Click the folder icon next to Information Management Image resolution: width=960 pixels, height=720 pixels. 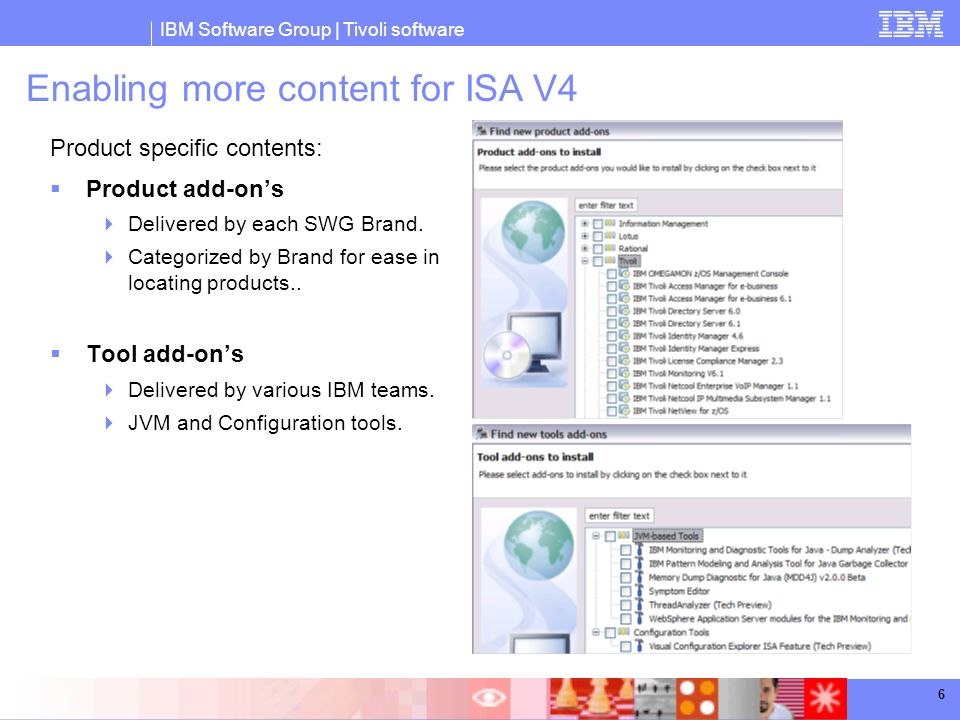pyautogui.click(x=610, y=223)
